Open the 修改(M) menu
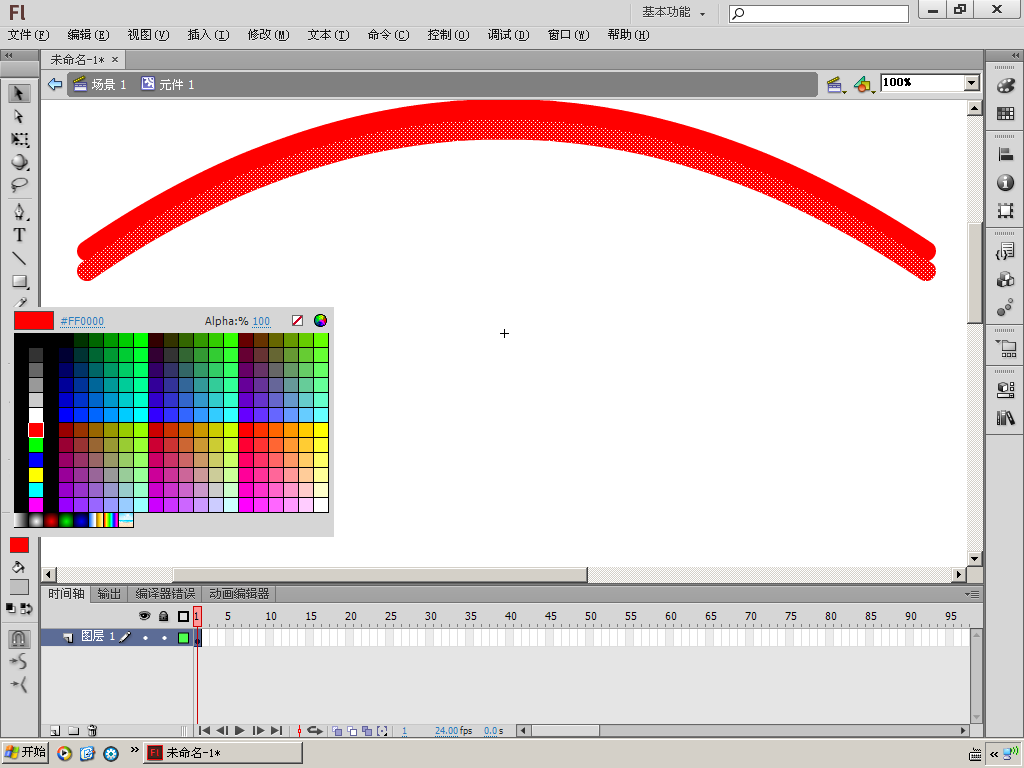The width and height of the screenshot is (1024, 768). tap(268, 35)
